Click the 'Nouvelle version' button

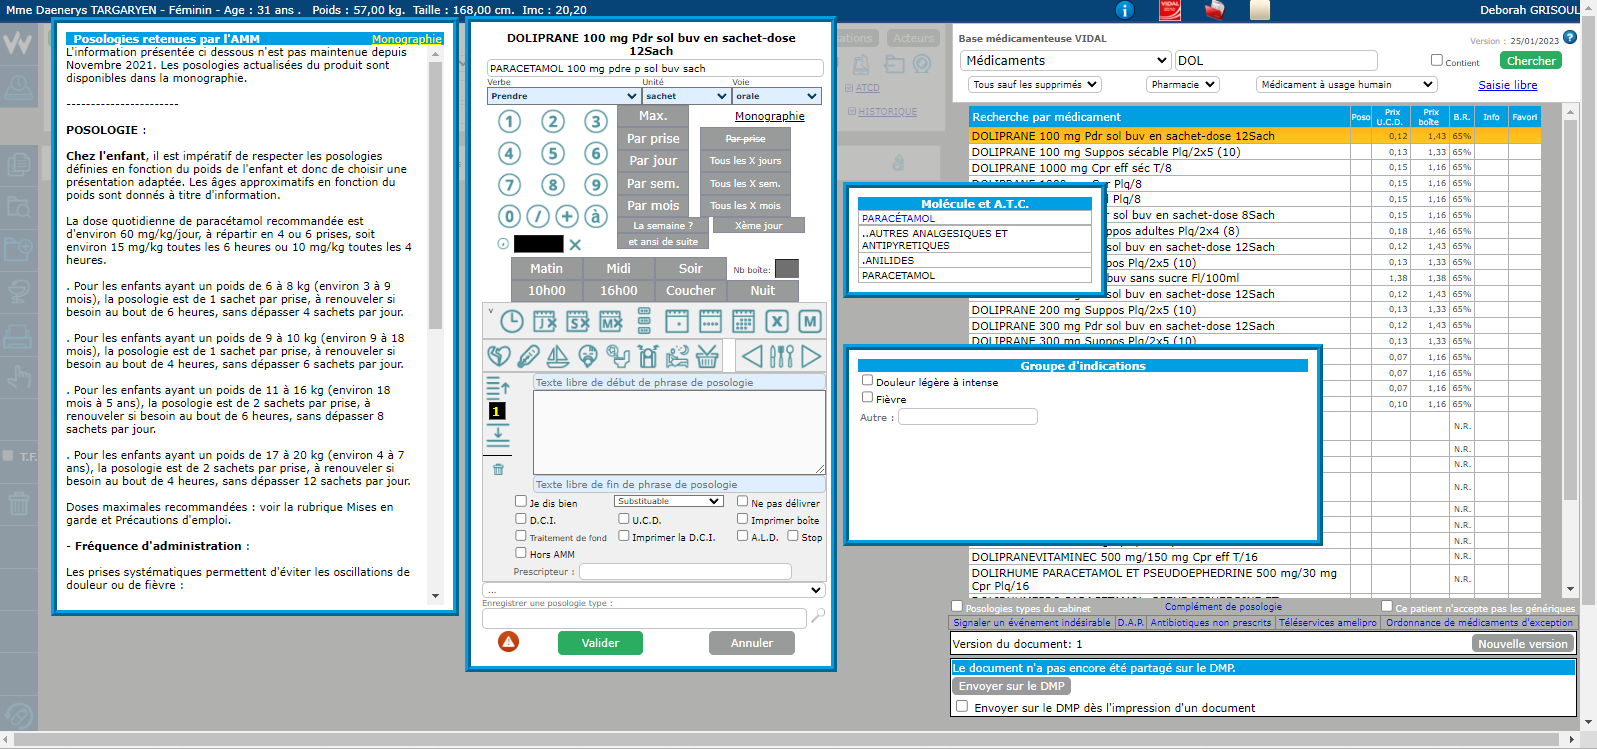(x=1523, y=644)
